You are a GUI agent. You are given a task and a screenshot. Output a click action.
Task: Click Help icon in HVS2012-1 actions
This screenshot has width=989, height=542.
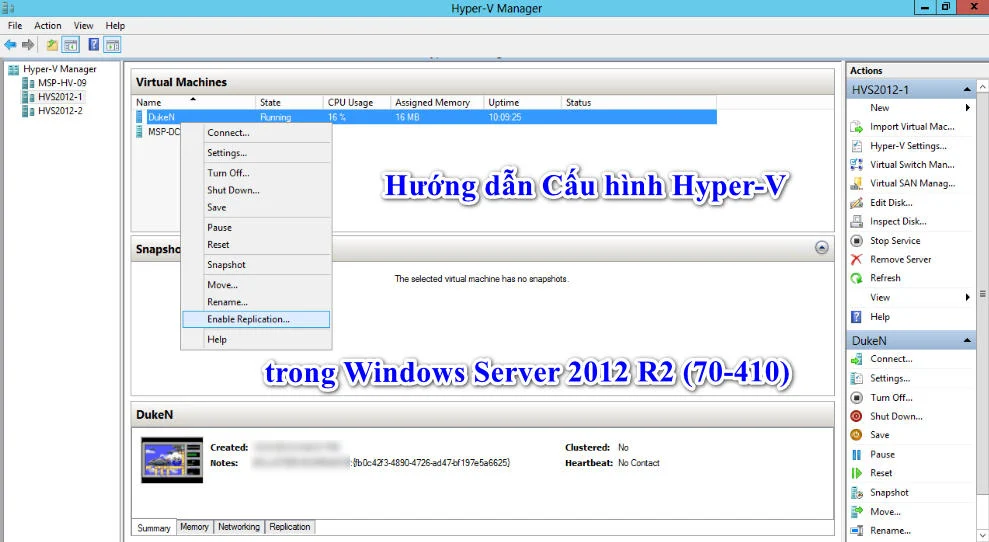click(856, 317)
